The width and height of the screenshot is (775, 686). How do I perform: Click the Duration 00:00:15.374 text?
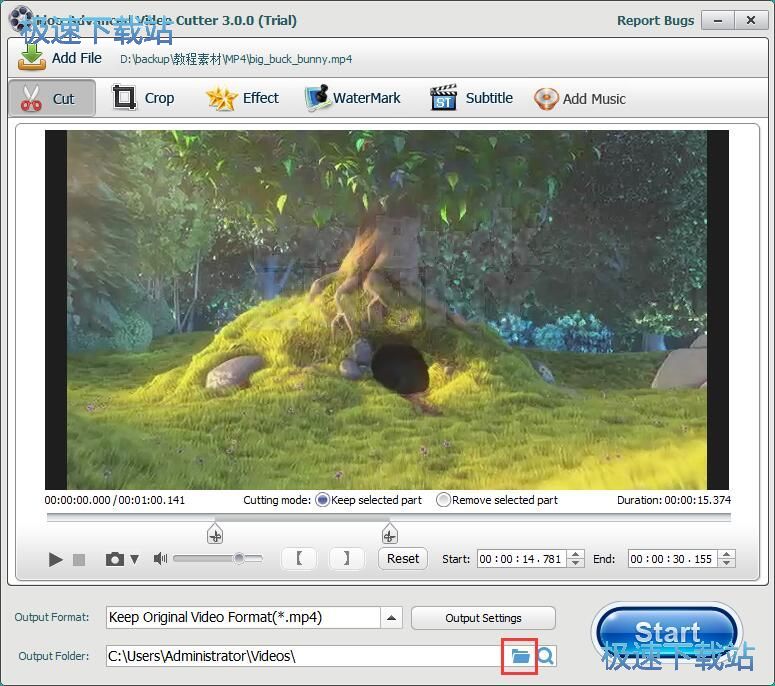point(674,500)
